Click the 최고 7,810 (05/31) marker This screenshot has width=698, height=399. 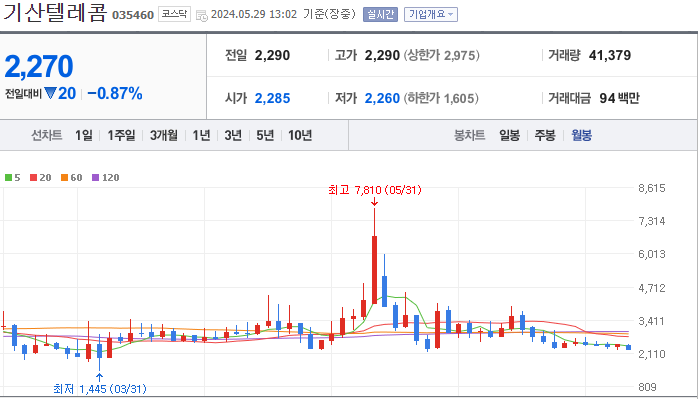(374, 191)
